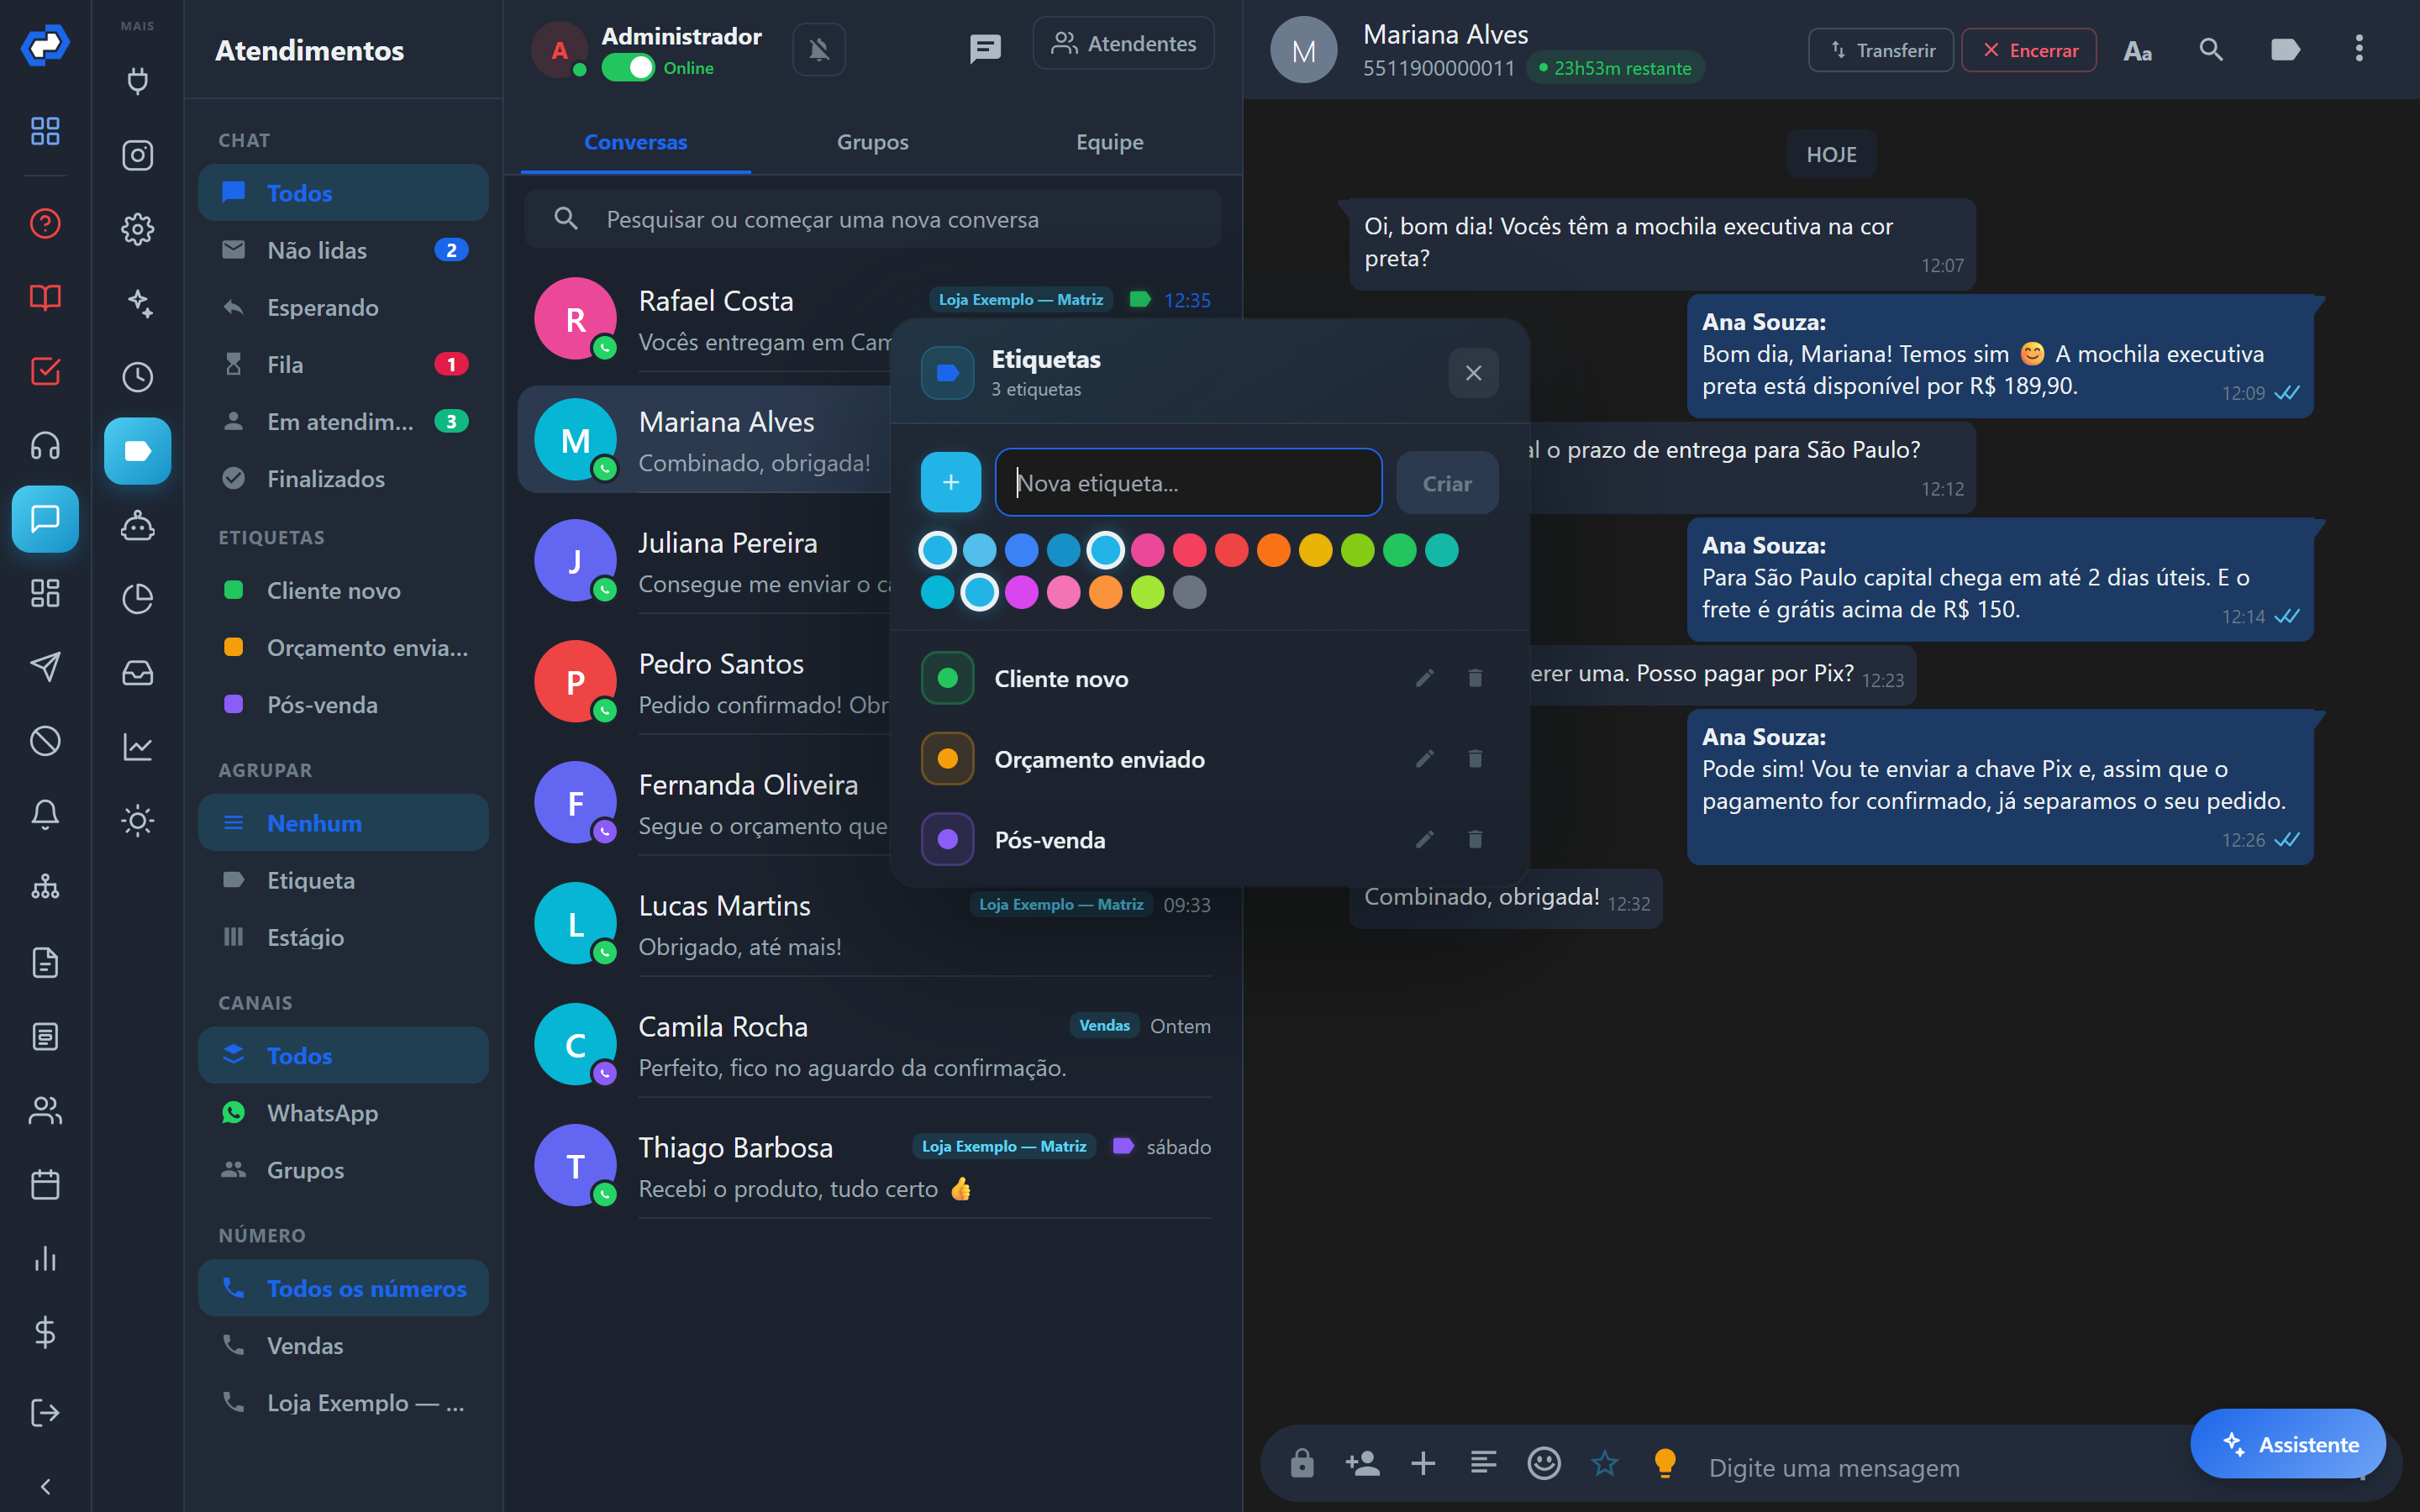Click the Atendentes button
Screen dimensions: 2420x1512
1123,44
